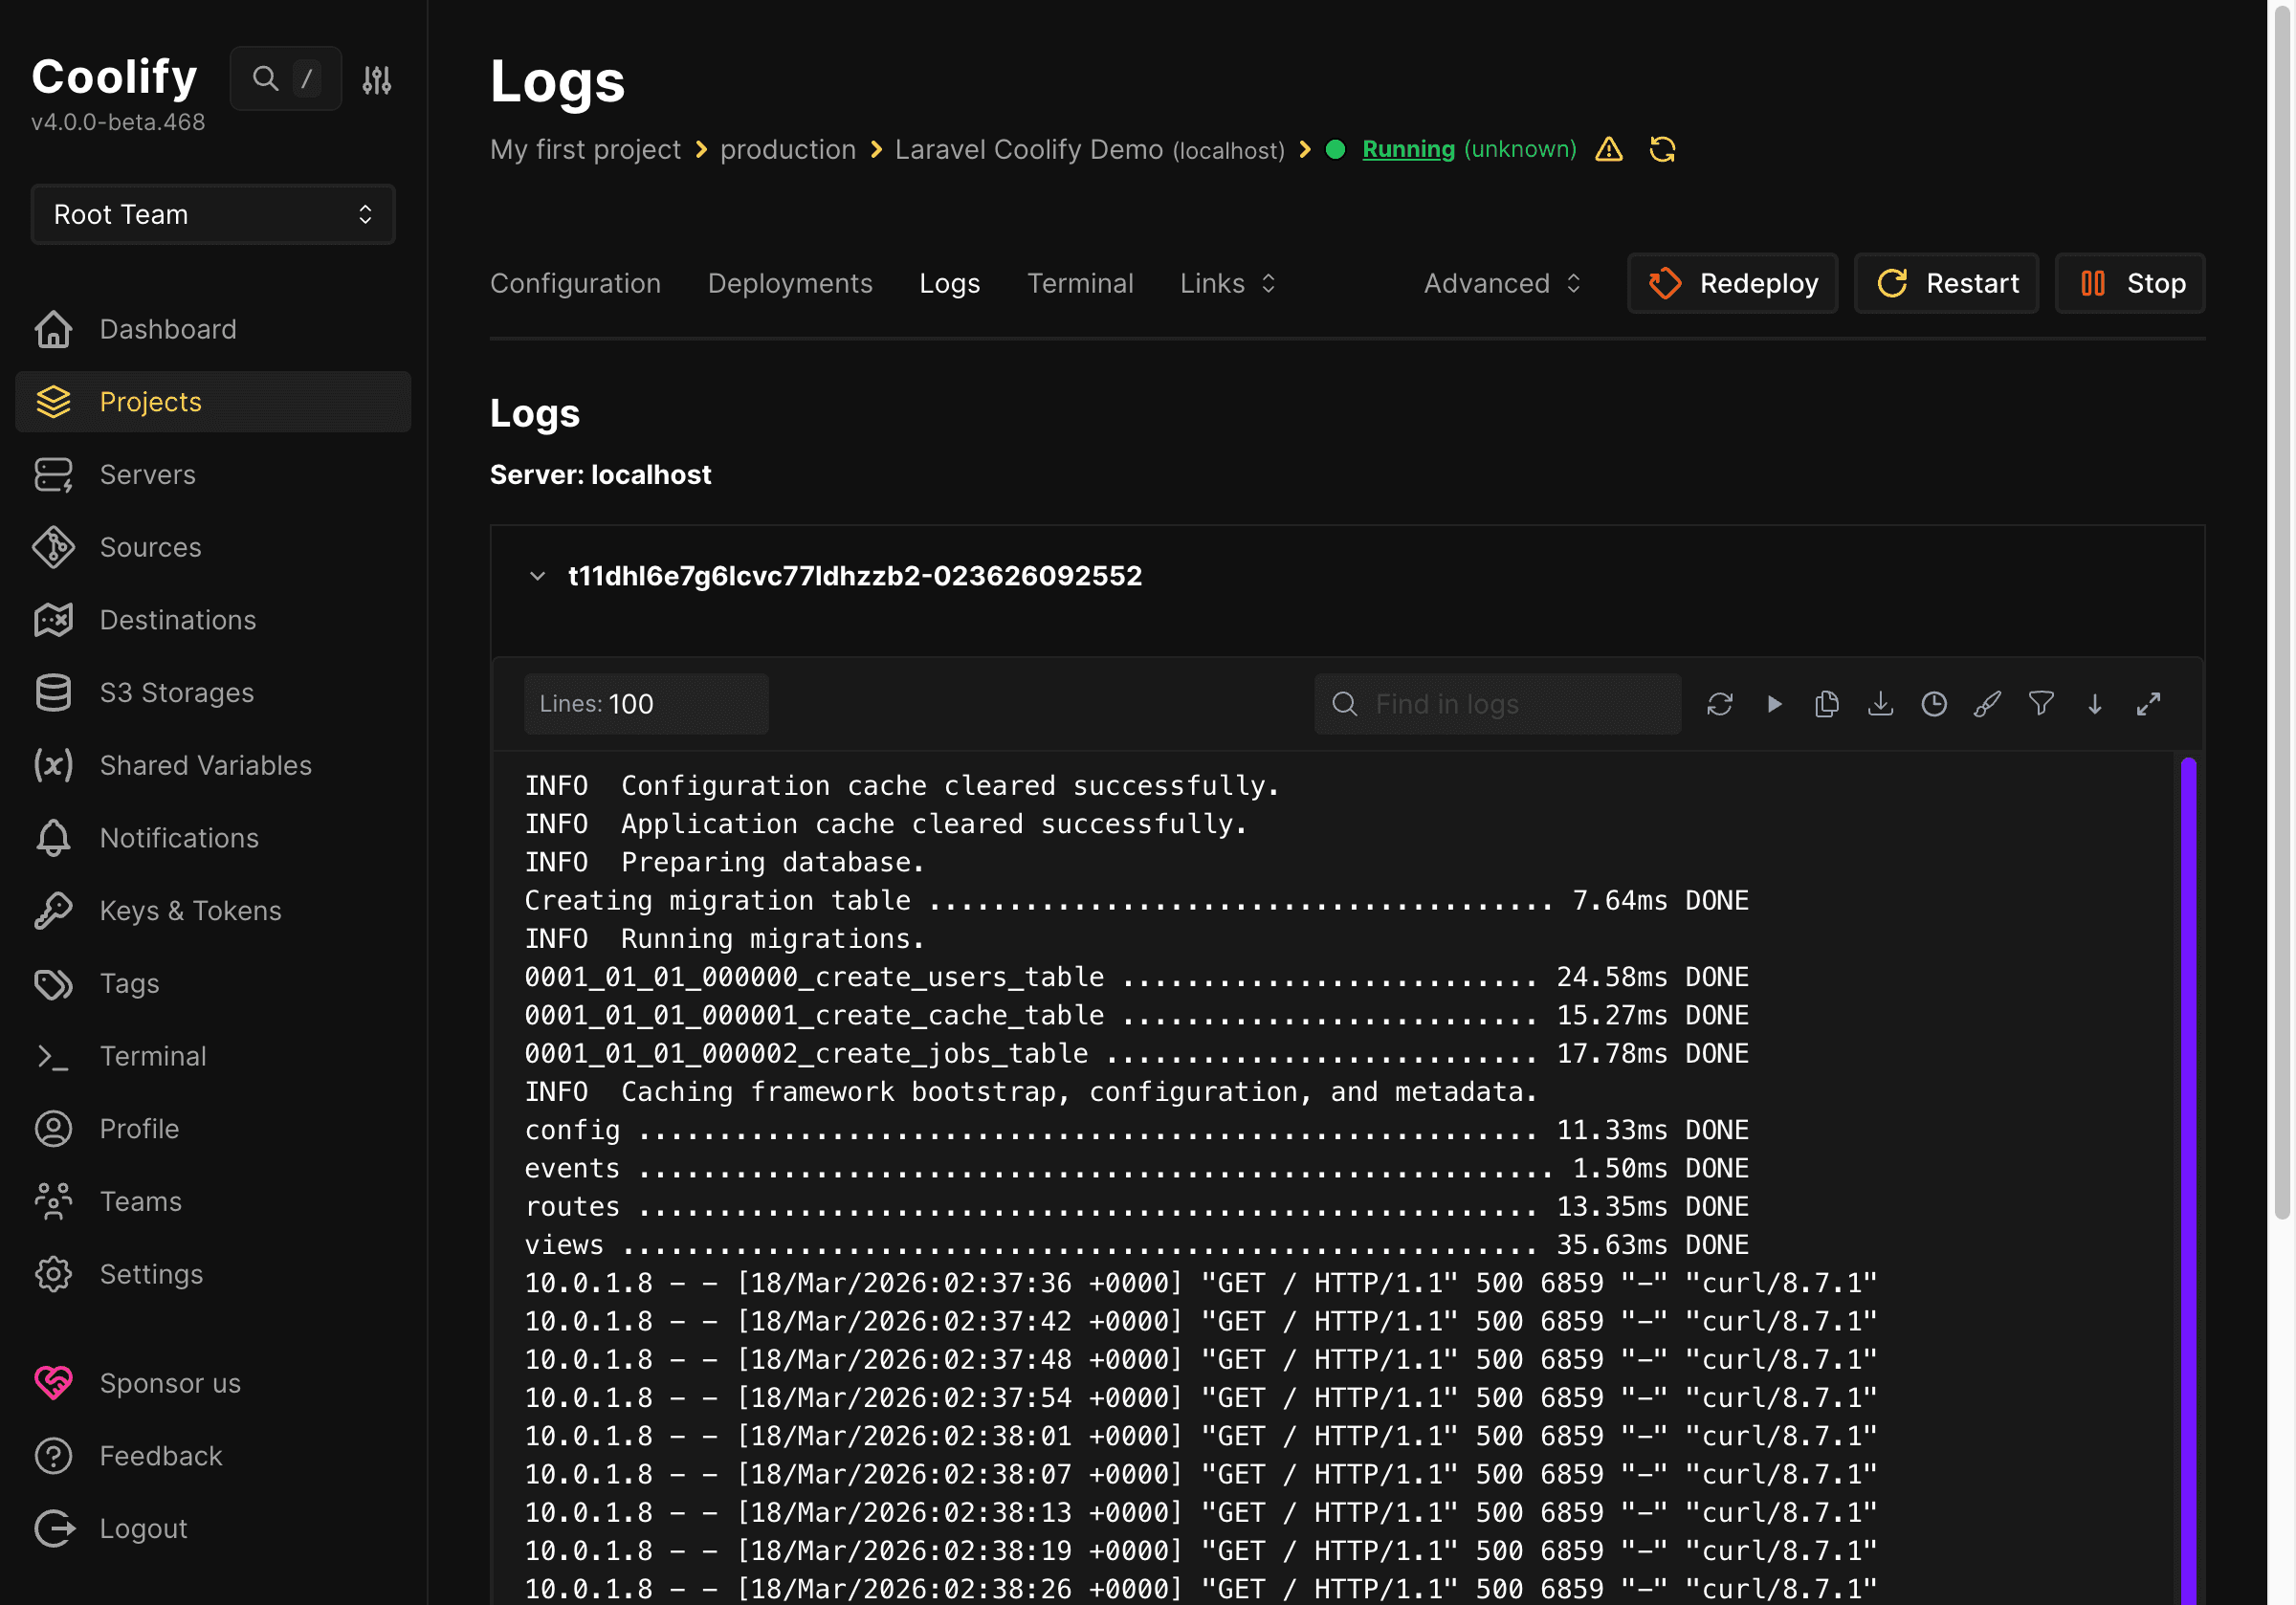Filter the log entries
Screen dimensions: 2296x1605
click(2042, 703)
